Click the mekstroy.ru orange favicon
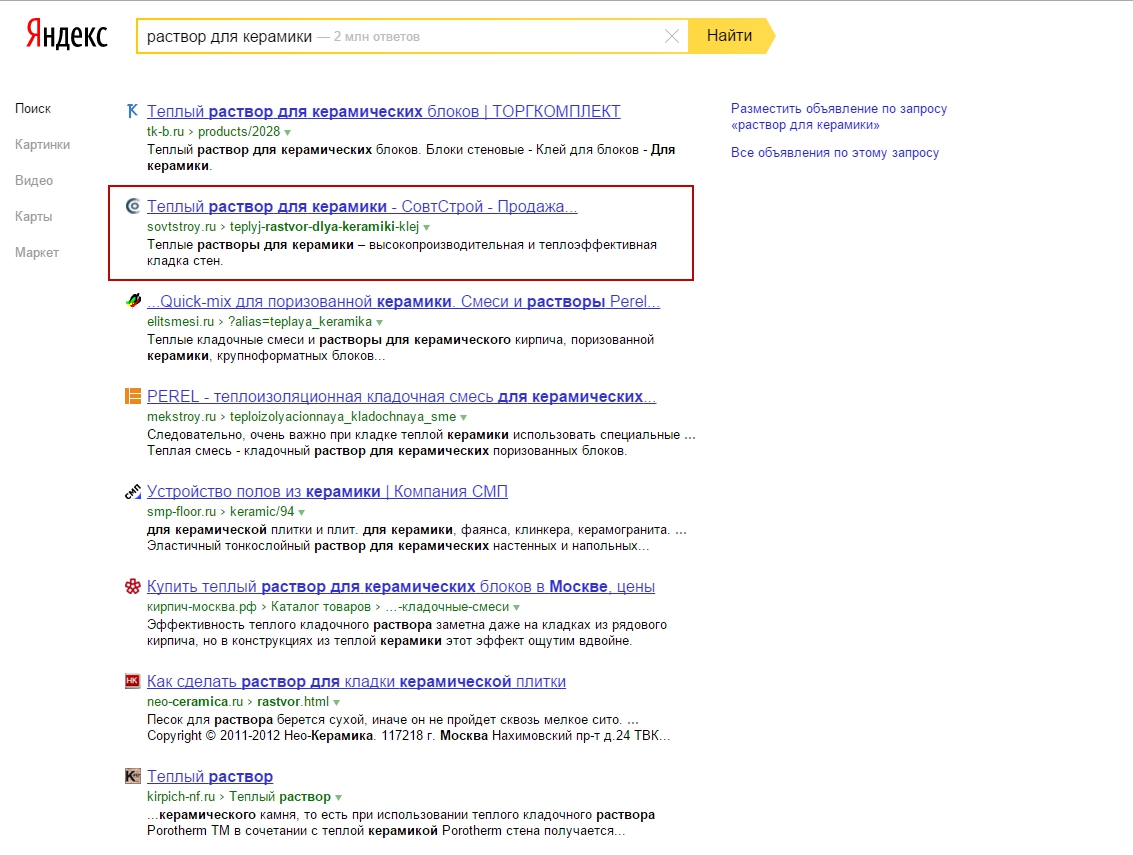Image resolution: width=1133 pixels, height=855 pixels. (x=132, y=396)
